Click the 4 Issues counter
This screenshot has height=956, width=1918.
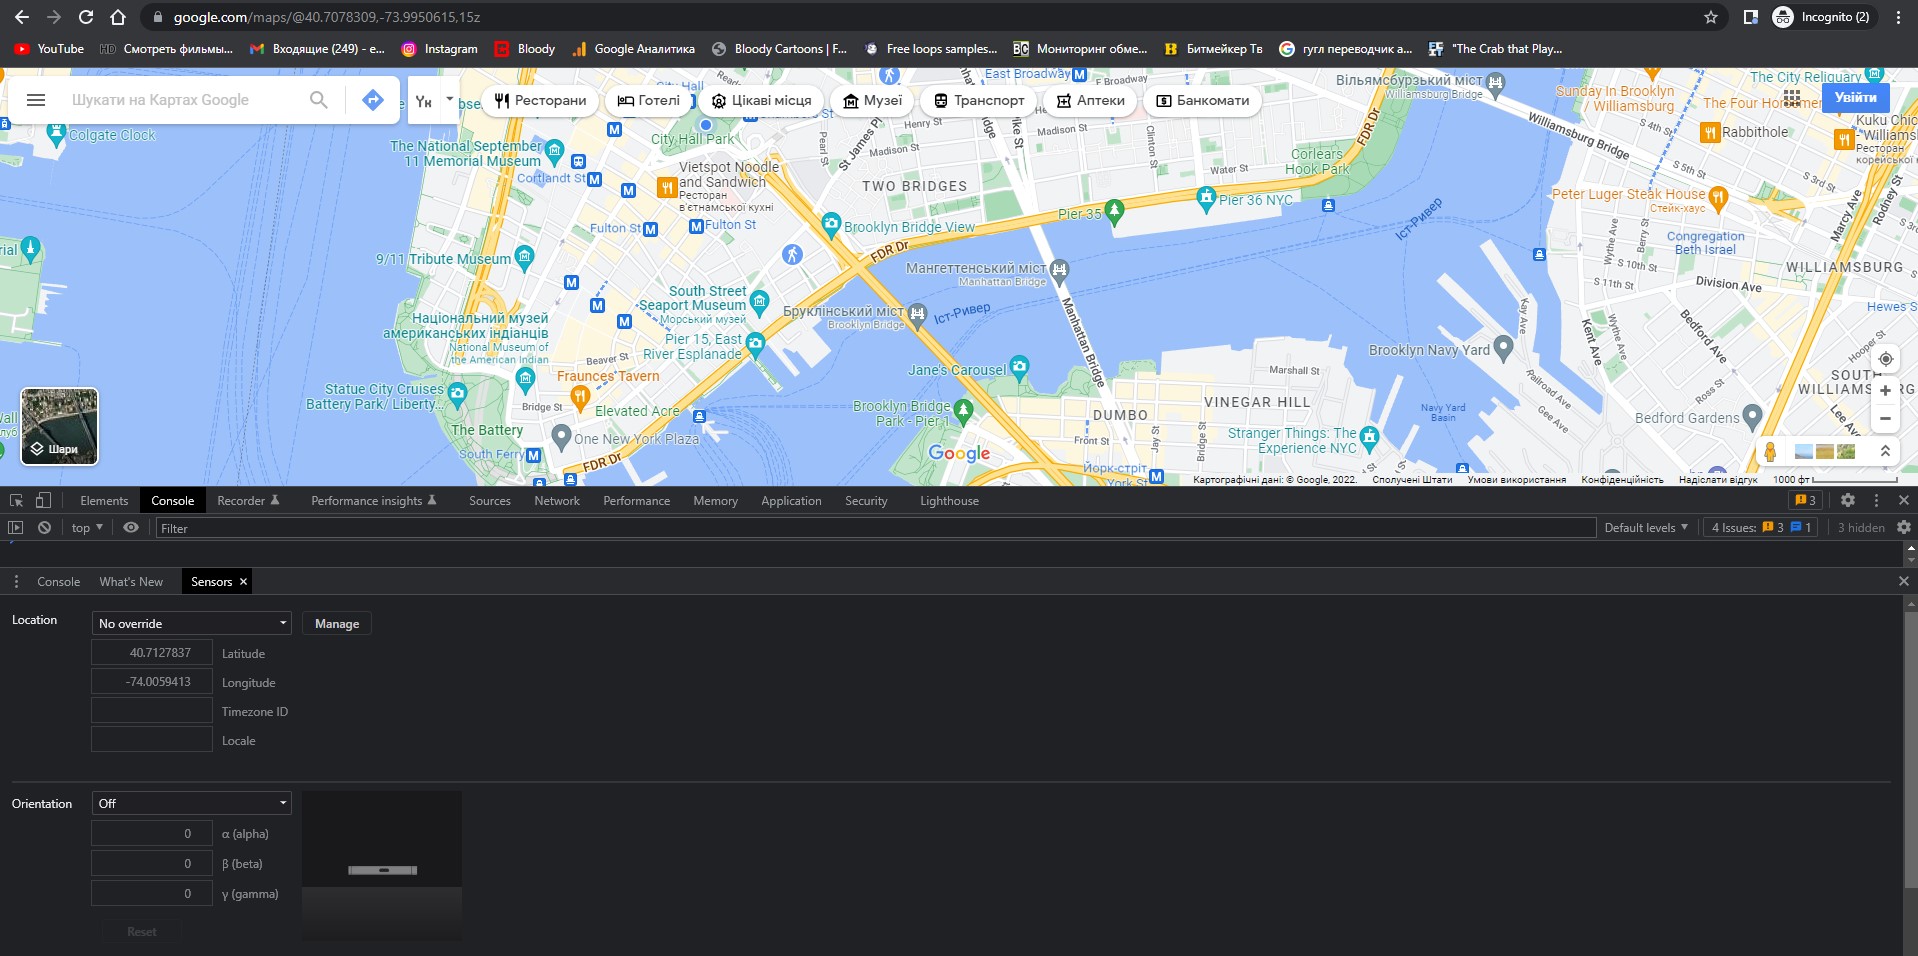(1761, 528)
